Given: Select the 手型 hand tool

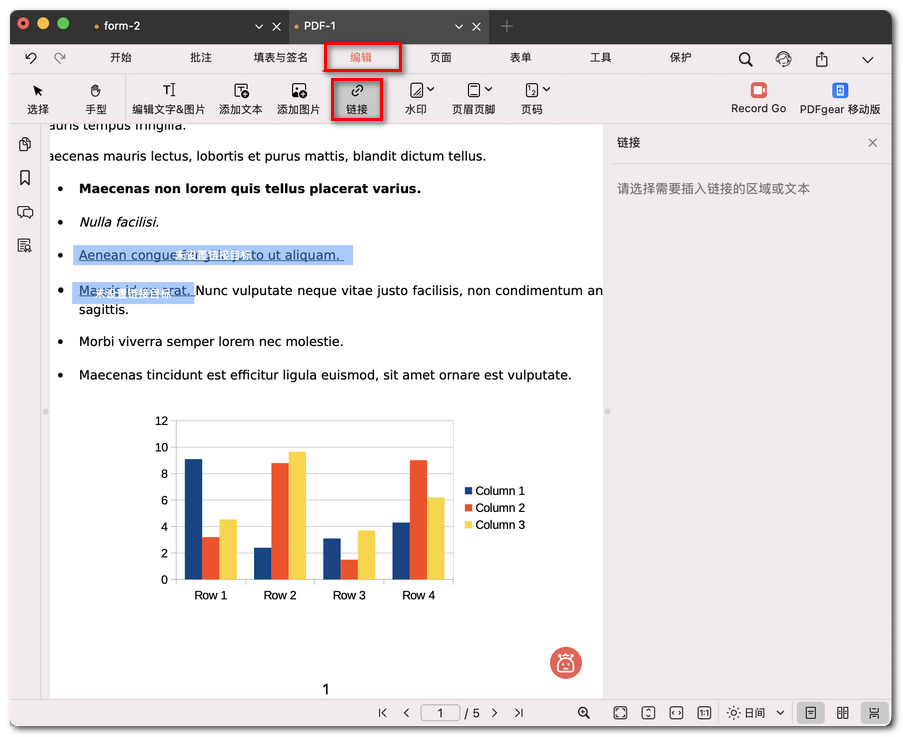Looking at the screenshot, I should click(x=96, y=98).
